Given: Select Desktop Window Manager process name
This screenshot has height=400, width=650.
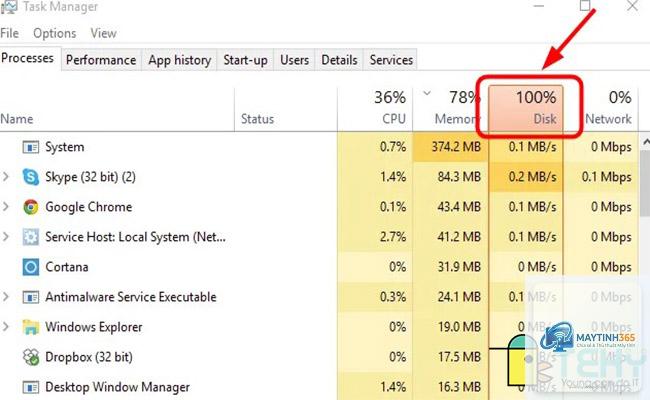Looking at the screenshot, I should pos(117,387).
